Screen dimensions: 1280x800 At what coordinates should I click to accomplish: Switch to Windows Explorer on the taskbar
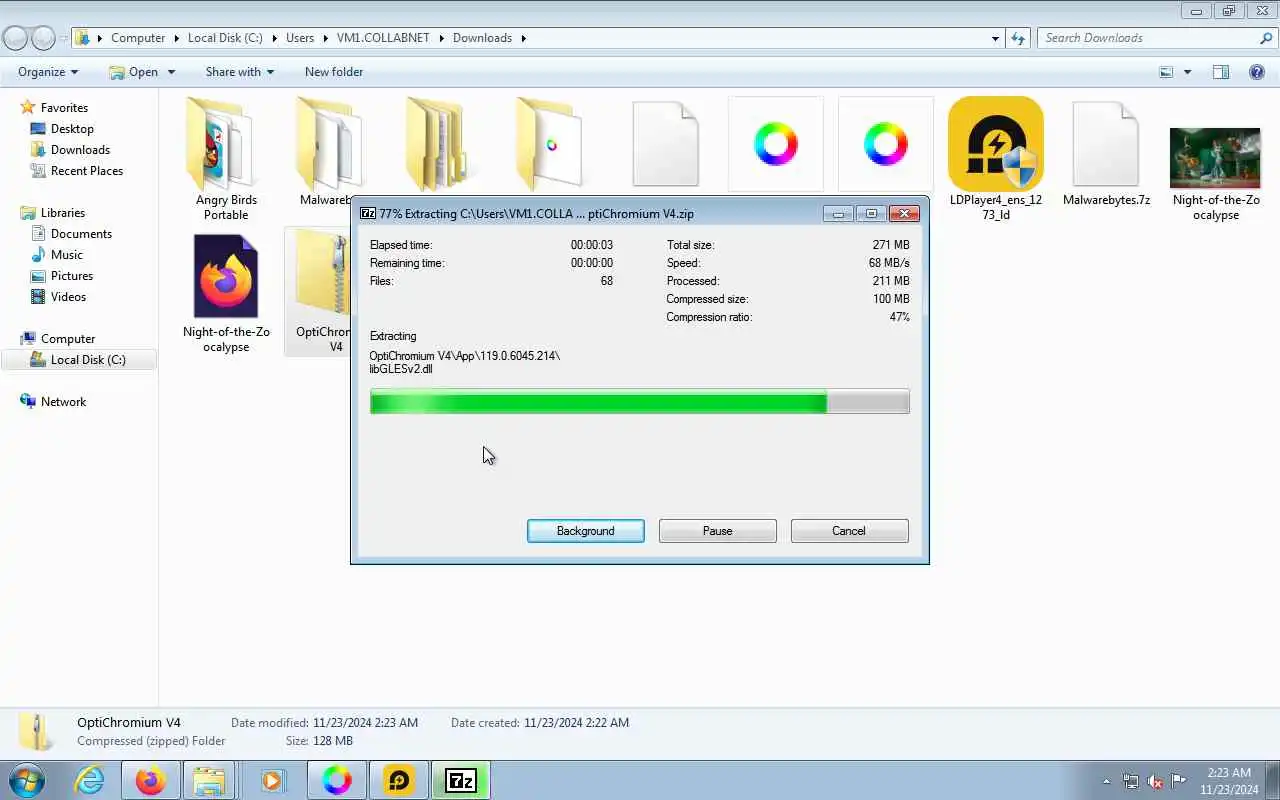pyautogui.click(x=210, y=780)
